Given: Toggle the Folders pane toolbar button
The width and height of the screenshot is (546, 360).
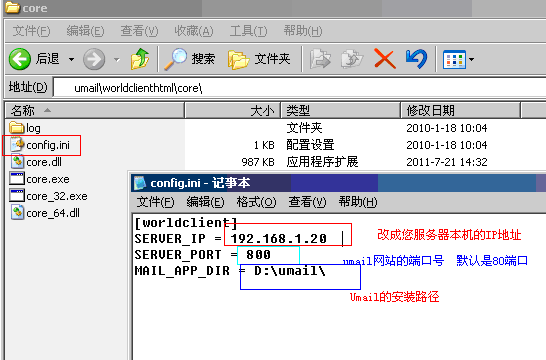Looking at the screenshot, I should coord(259,59).
